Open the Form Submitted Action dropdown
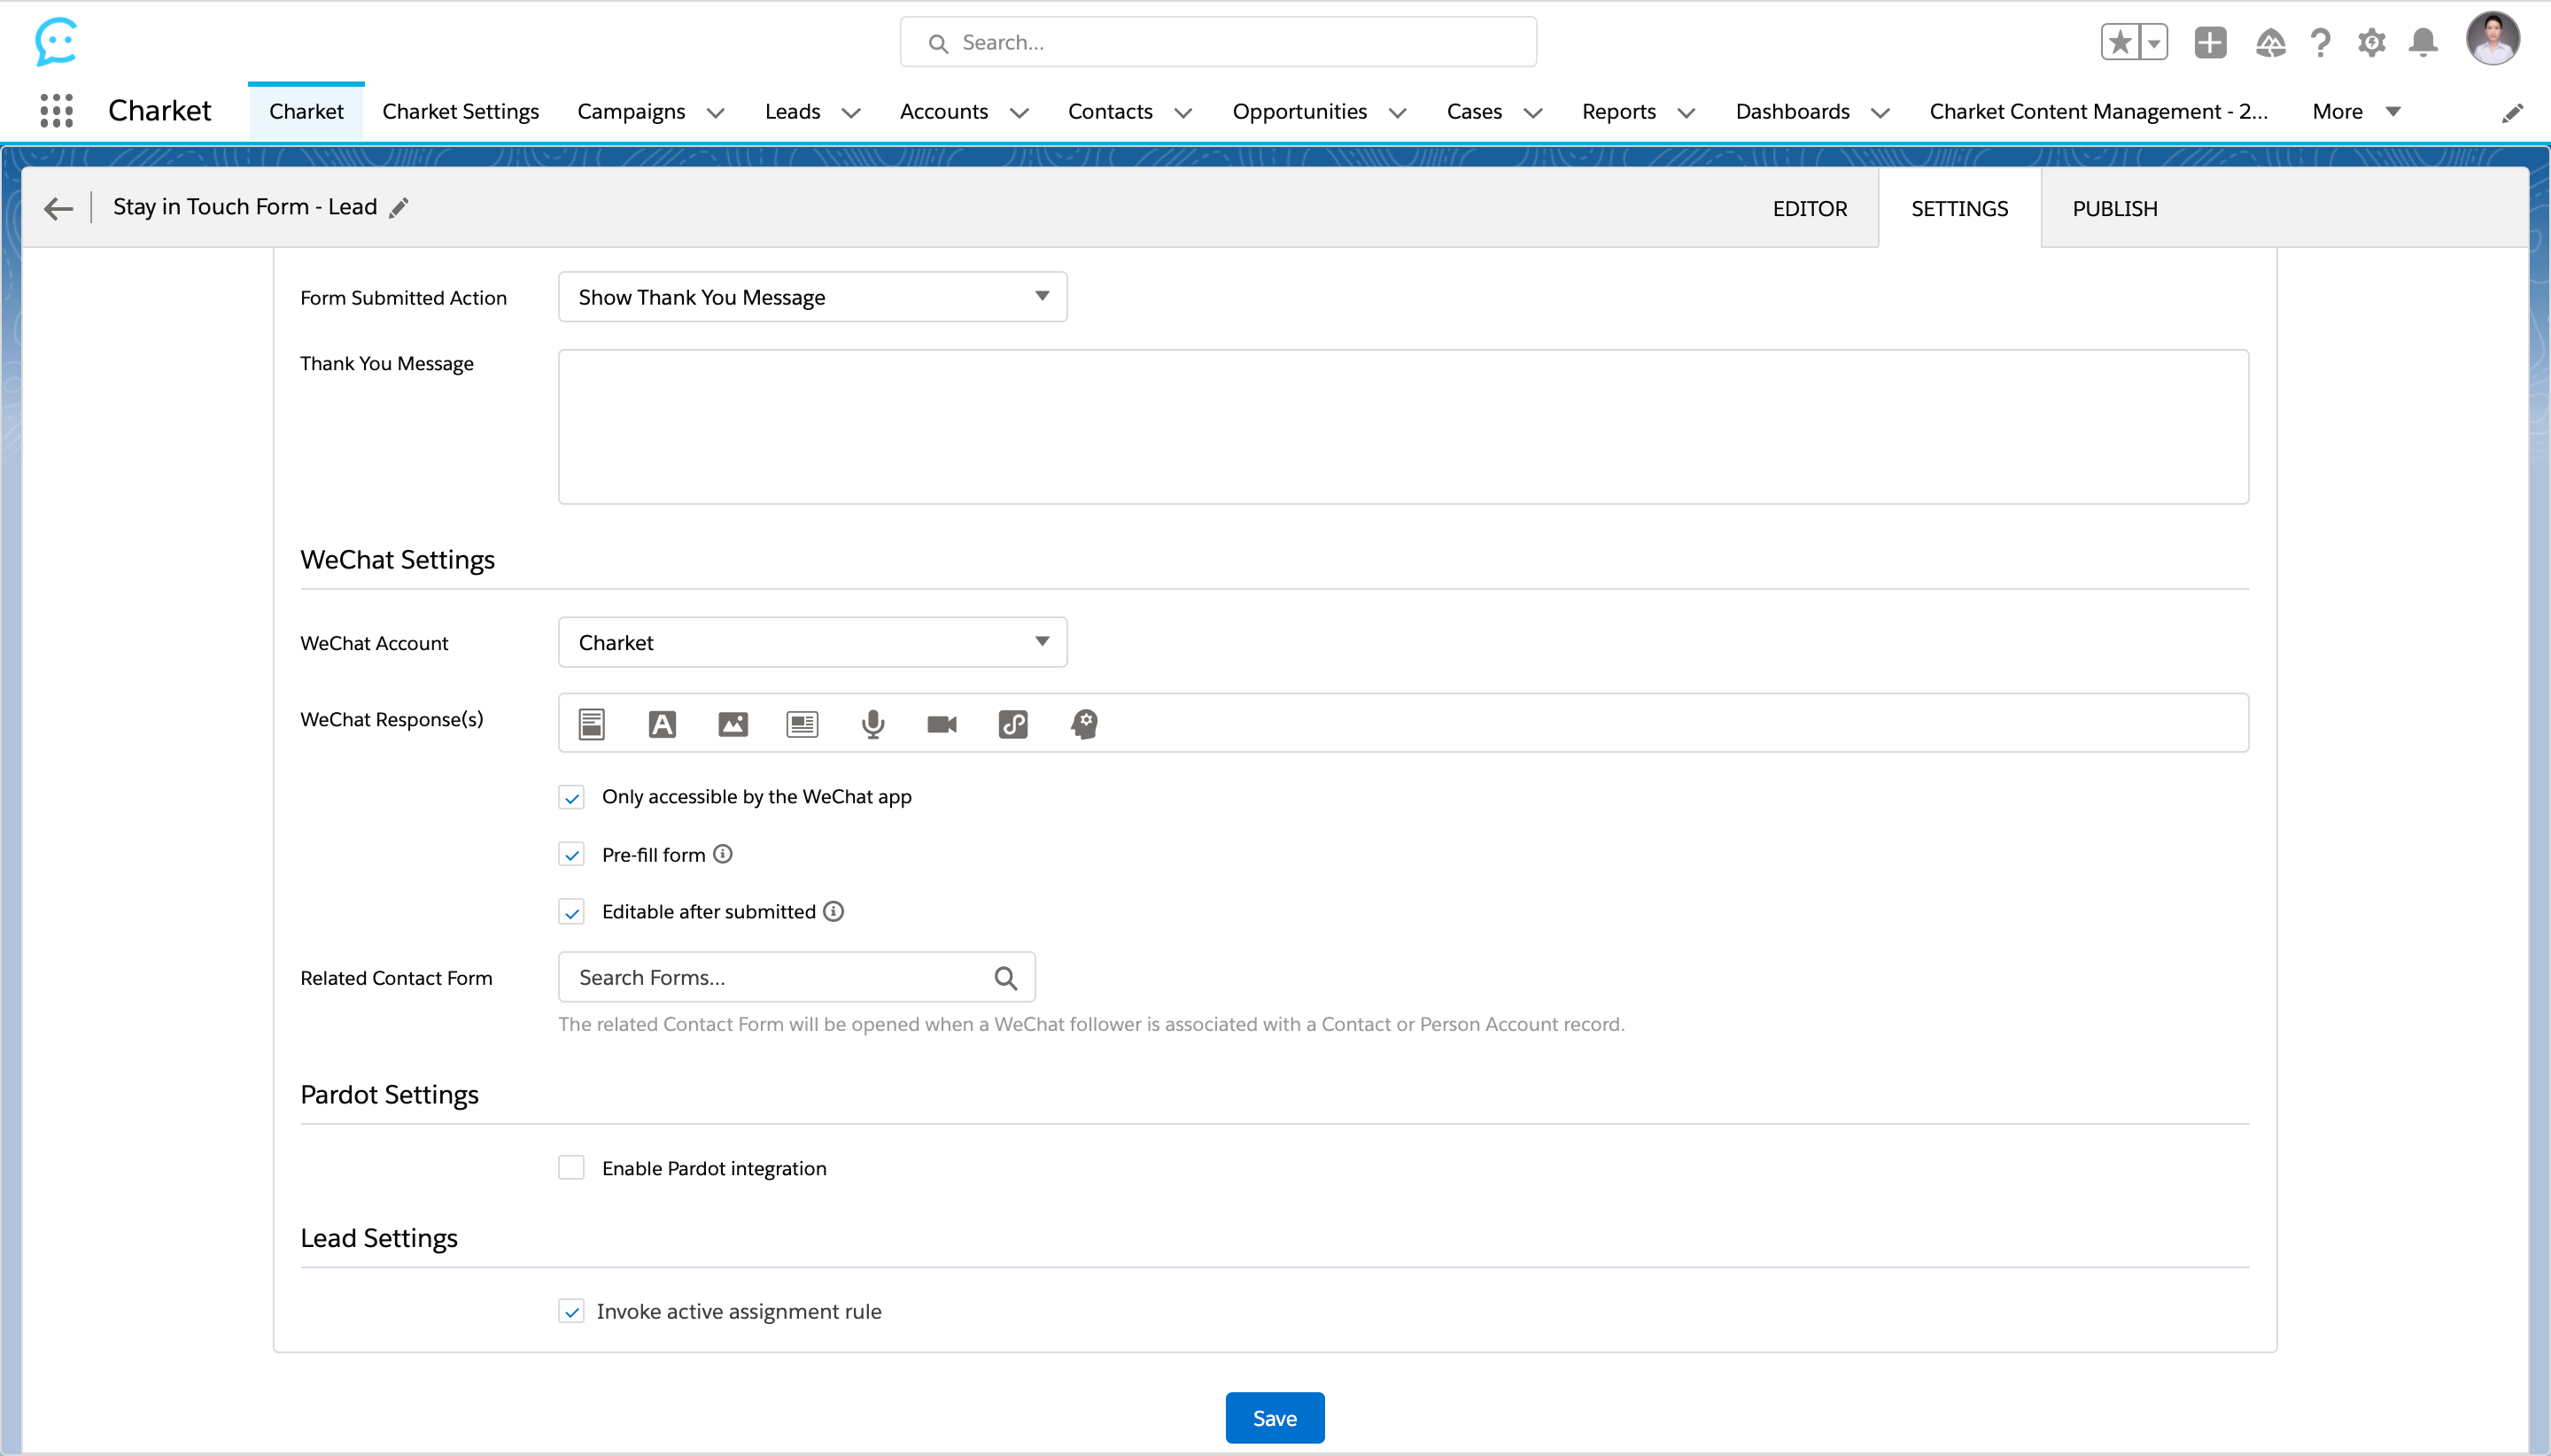This screenshot has width=2551, height=1456. (812, 297)
